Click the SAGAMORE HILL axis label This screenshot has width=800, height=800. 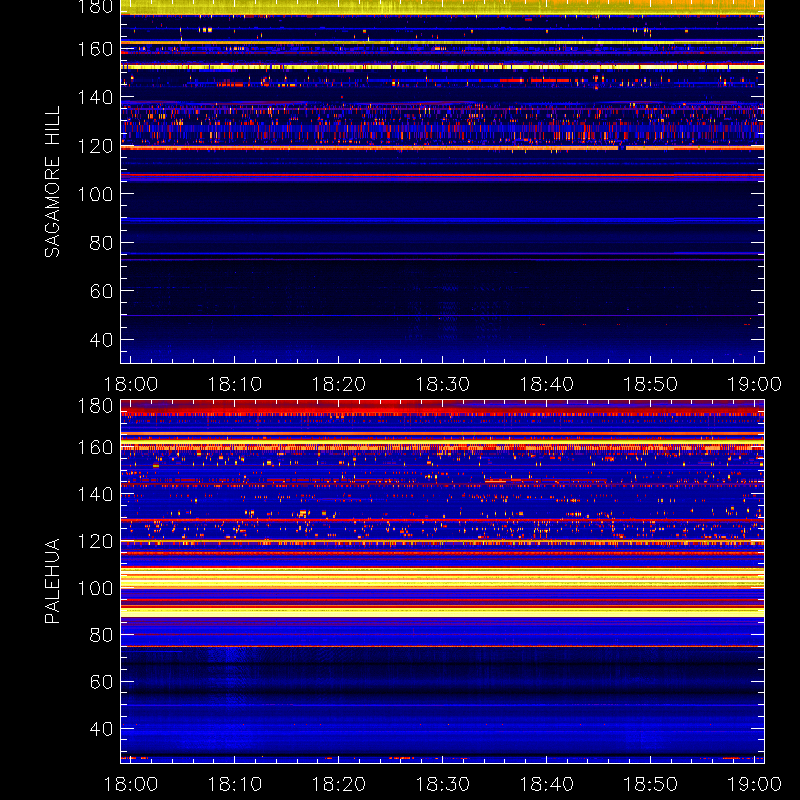(53, 182)
